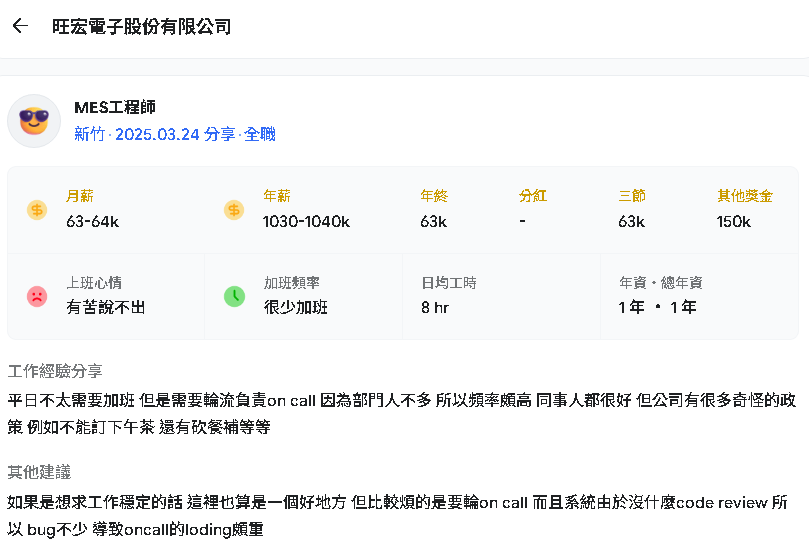Click the 月薪 label

[x=79, y=196]
